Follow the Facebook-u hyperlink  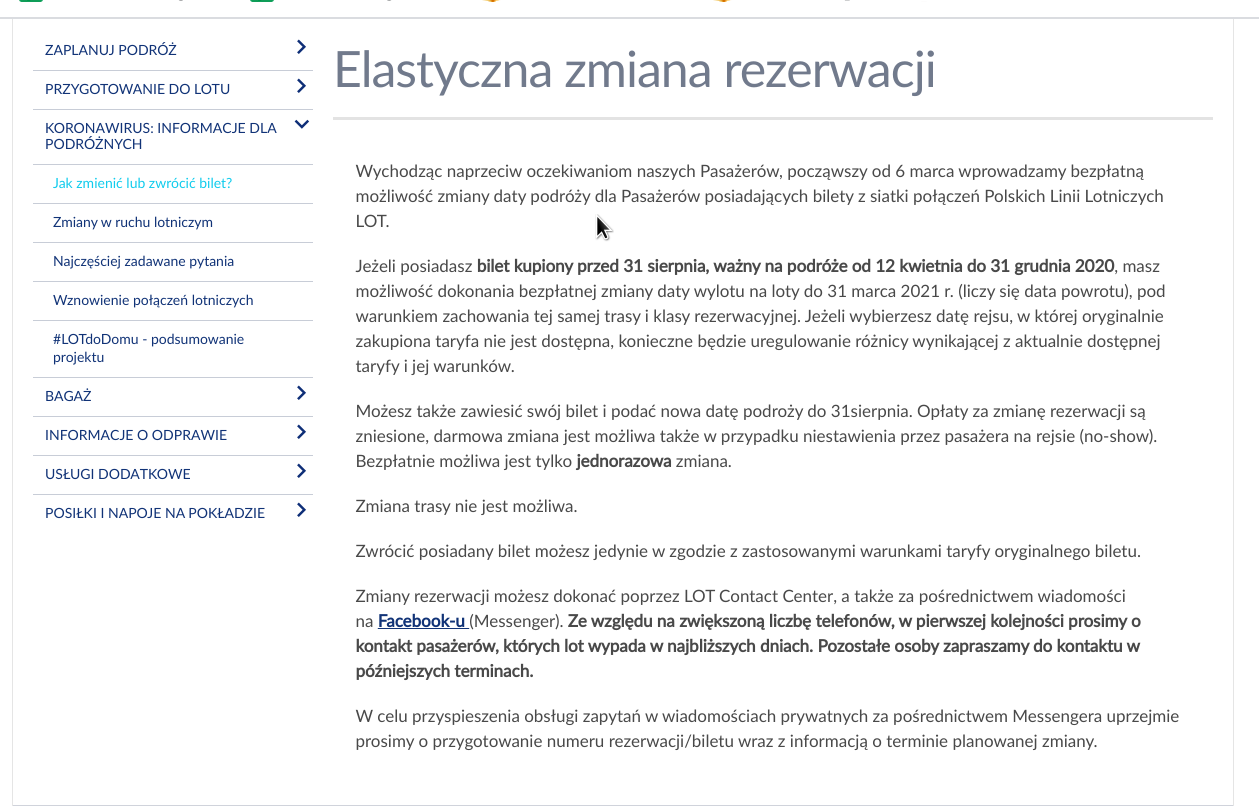(x=421, y=621)
